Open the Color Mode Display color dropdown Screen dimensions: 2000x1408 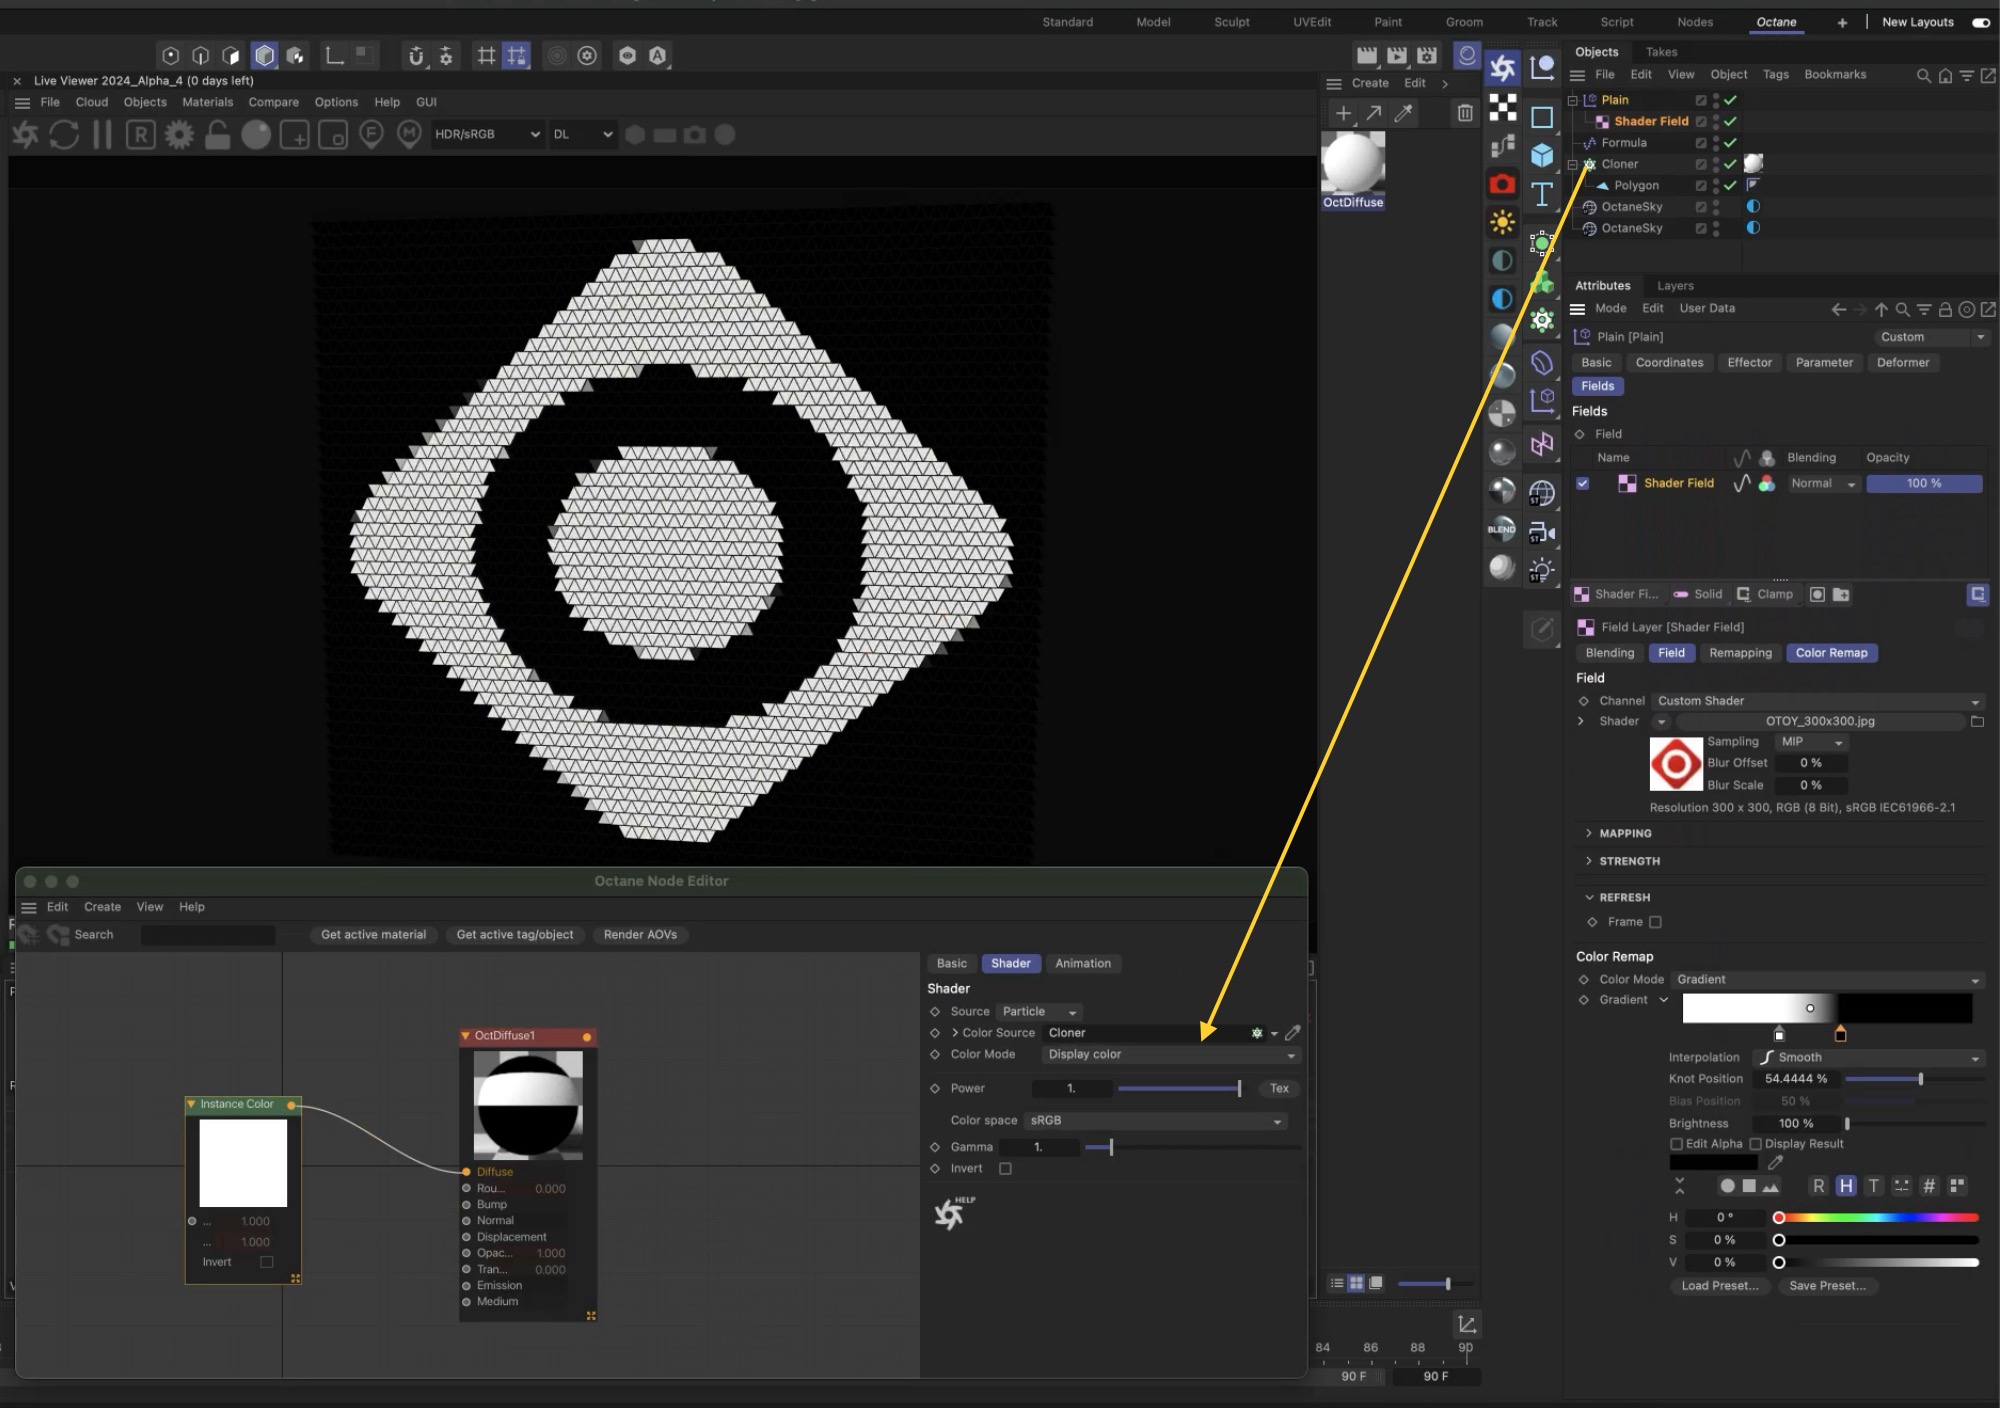click(1169, 1055)
